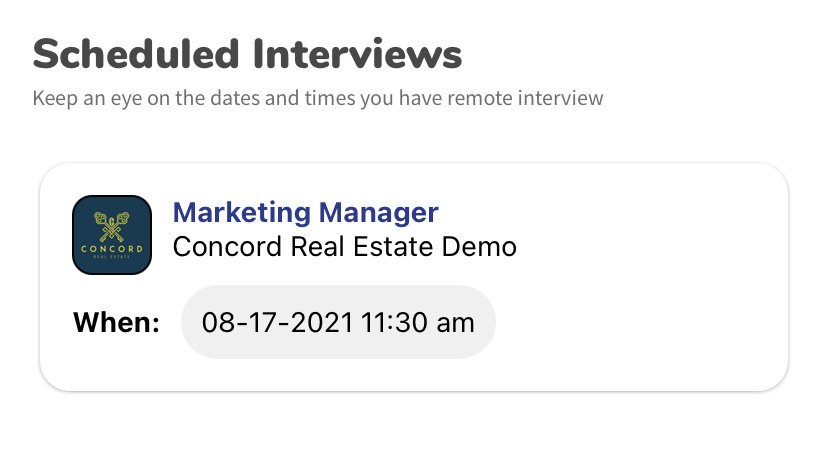Click the CONCORD text inside the logo
Screen dimensions: 828x469
point(112,247)
